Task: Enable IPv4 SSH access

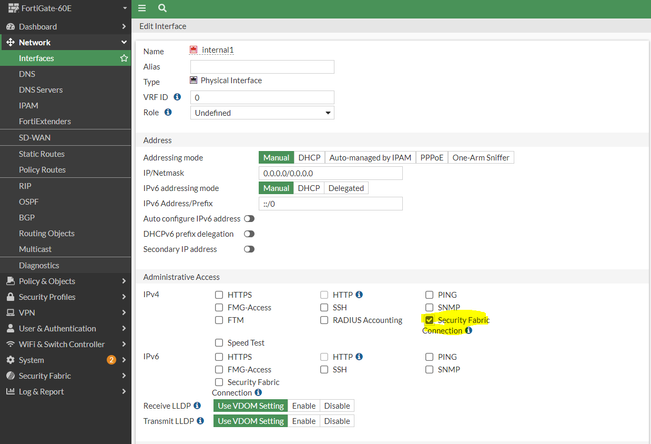Action: 324,307
